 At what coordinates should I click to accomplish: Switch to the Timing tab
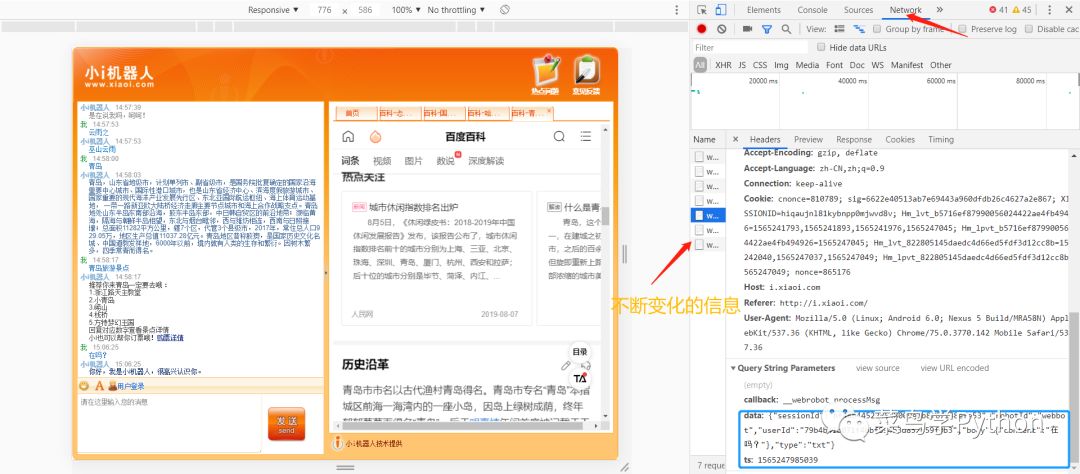[x=941, y=139]
